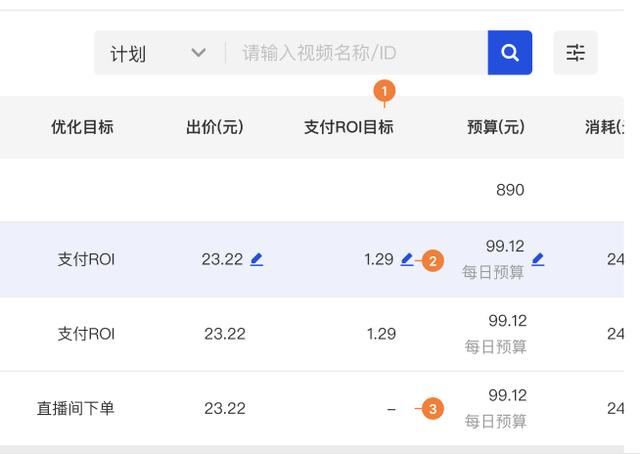Open the filter settings sliders icon

[576, 53]
